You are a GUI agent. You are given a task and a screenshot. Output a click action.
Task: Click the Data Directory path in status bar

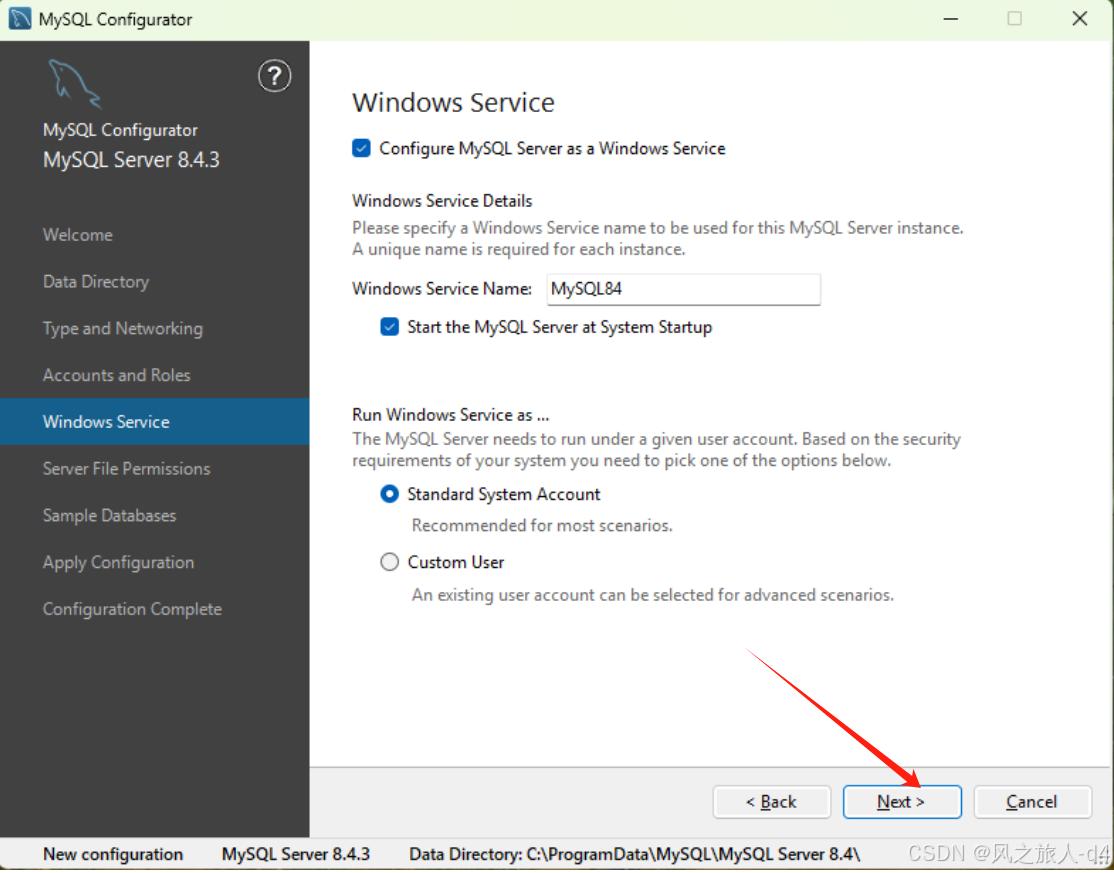634,855
